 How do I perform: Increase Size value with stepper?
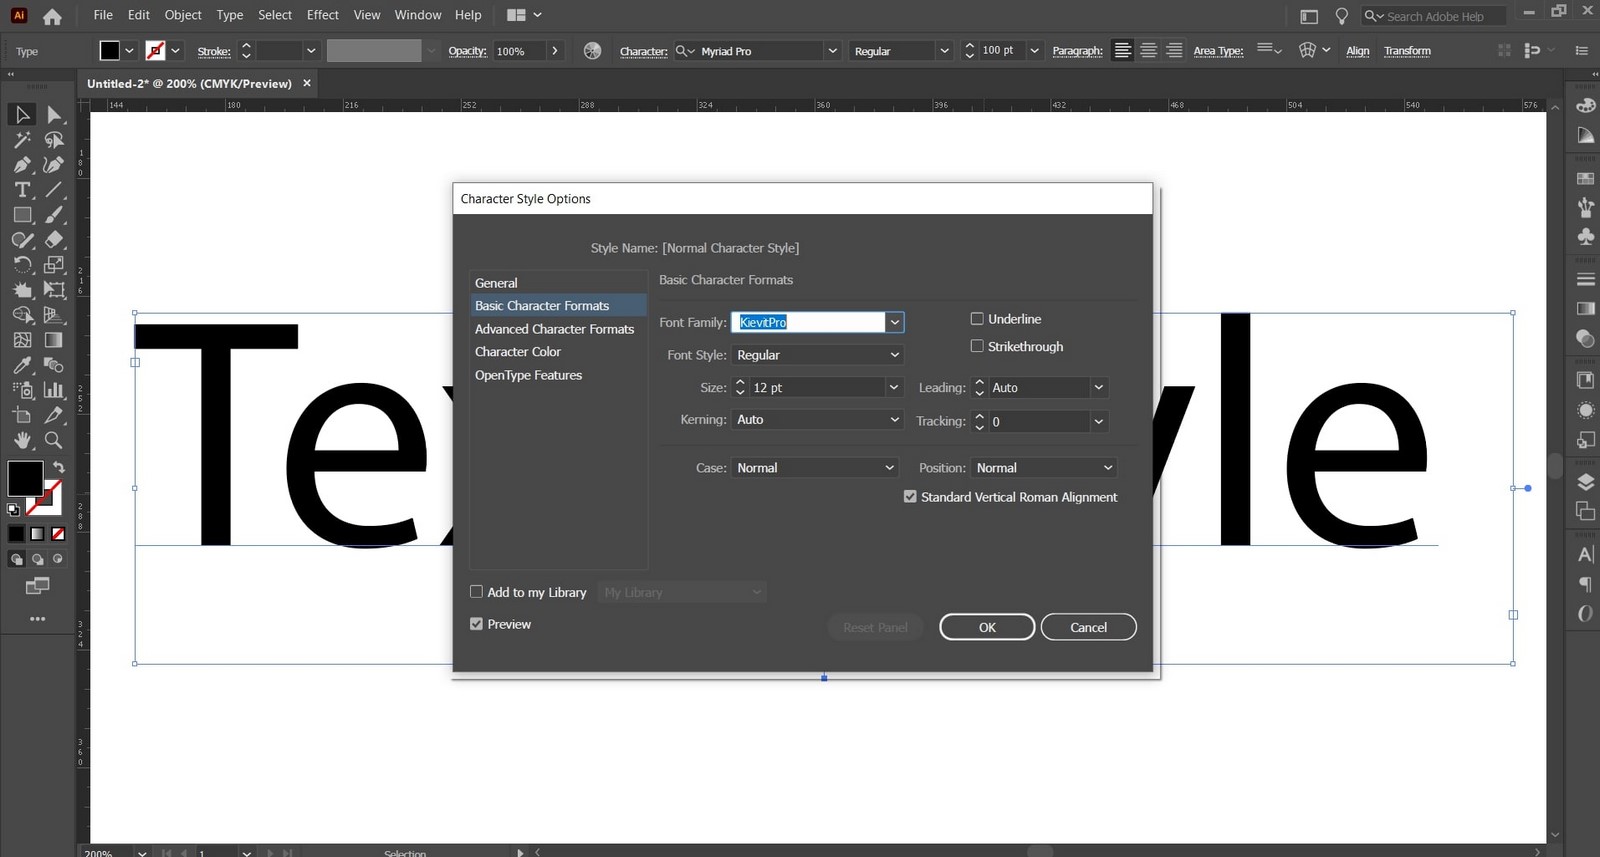[x=740, y=382]
